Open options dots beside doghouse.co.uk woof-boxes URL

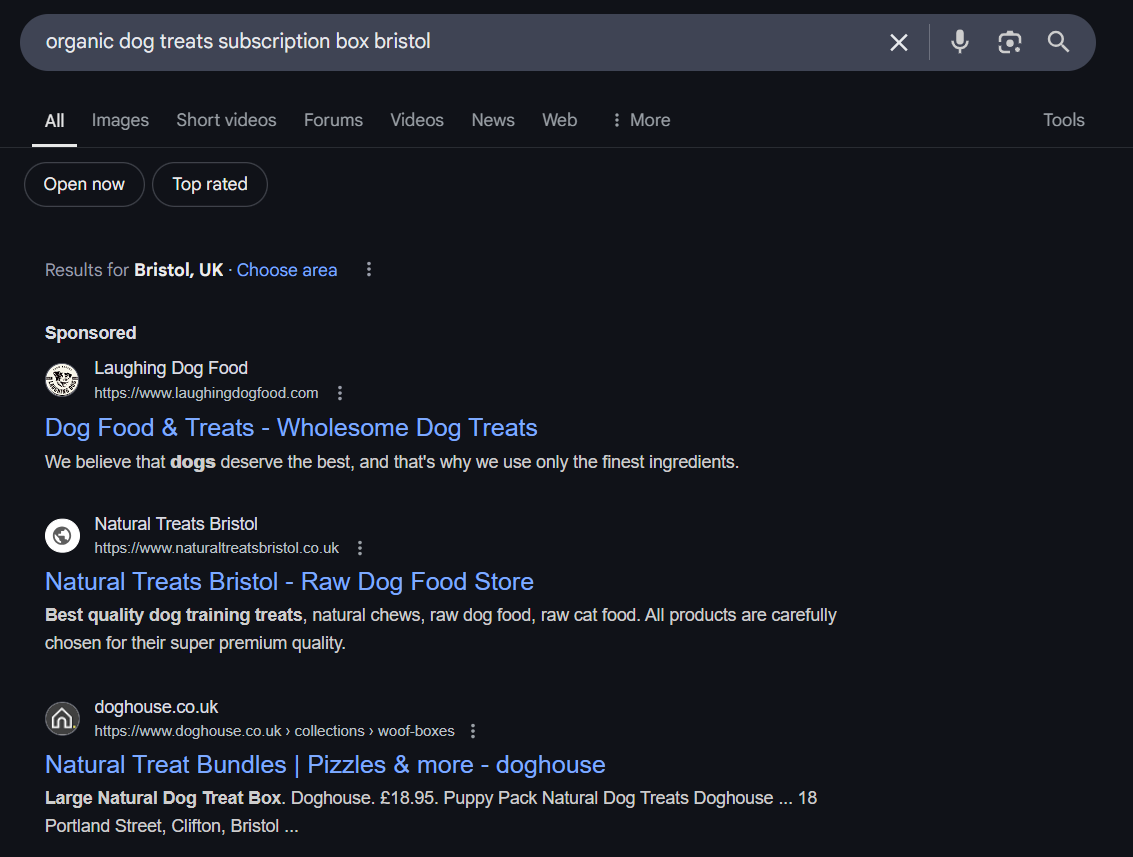473,731
